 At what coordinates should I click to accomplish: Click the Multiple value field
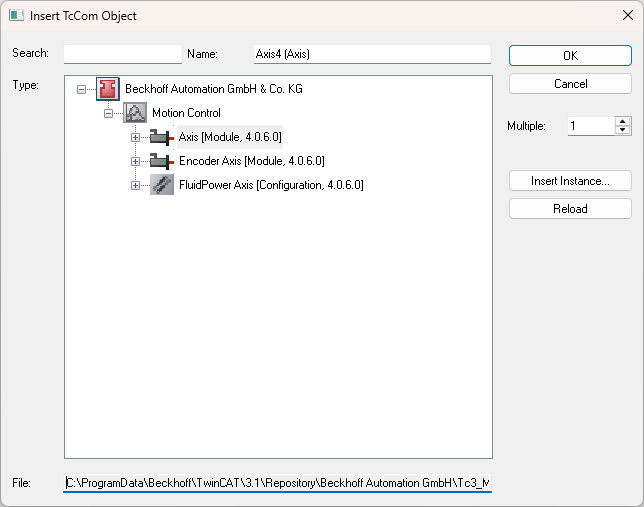tap(591, 126)
